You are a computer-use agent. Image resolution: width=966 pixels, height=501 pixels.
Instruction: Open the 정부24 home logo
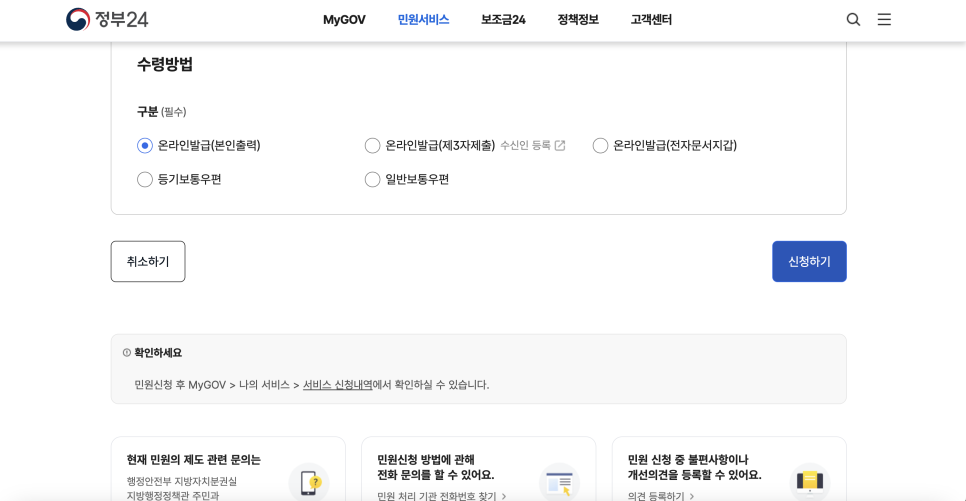coord(107,20)
